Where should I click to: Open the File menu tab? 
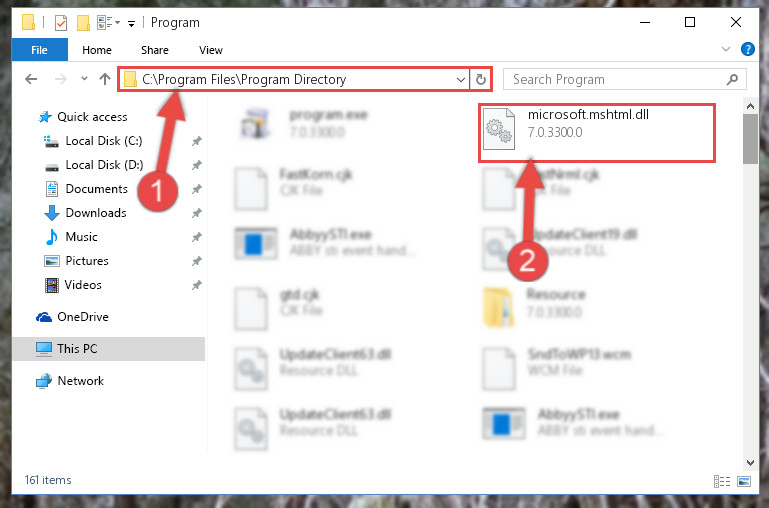[40, 50]
